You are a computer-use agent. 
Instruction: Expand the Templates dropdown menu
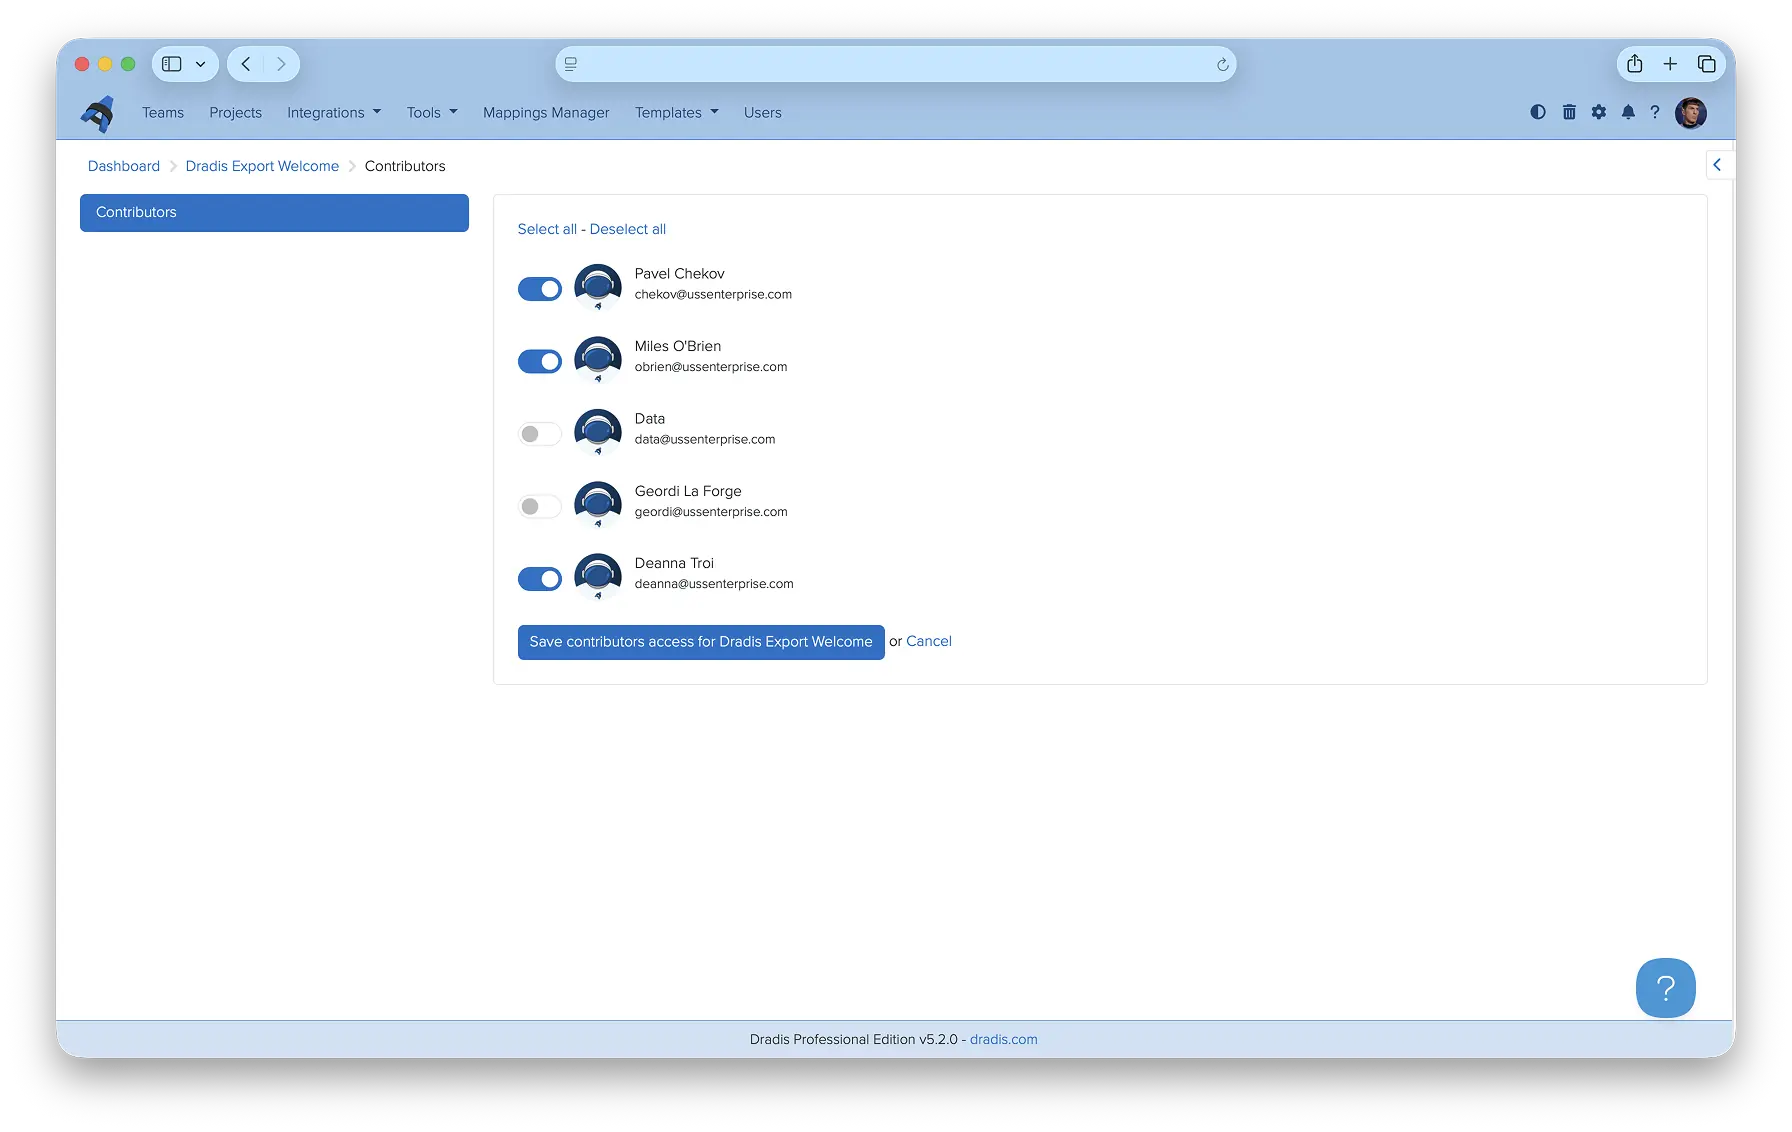click(x=677, y=113)
